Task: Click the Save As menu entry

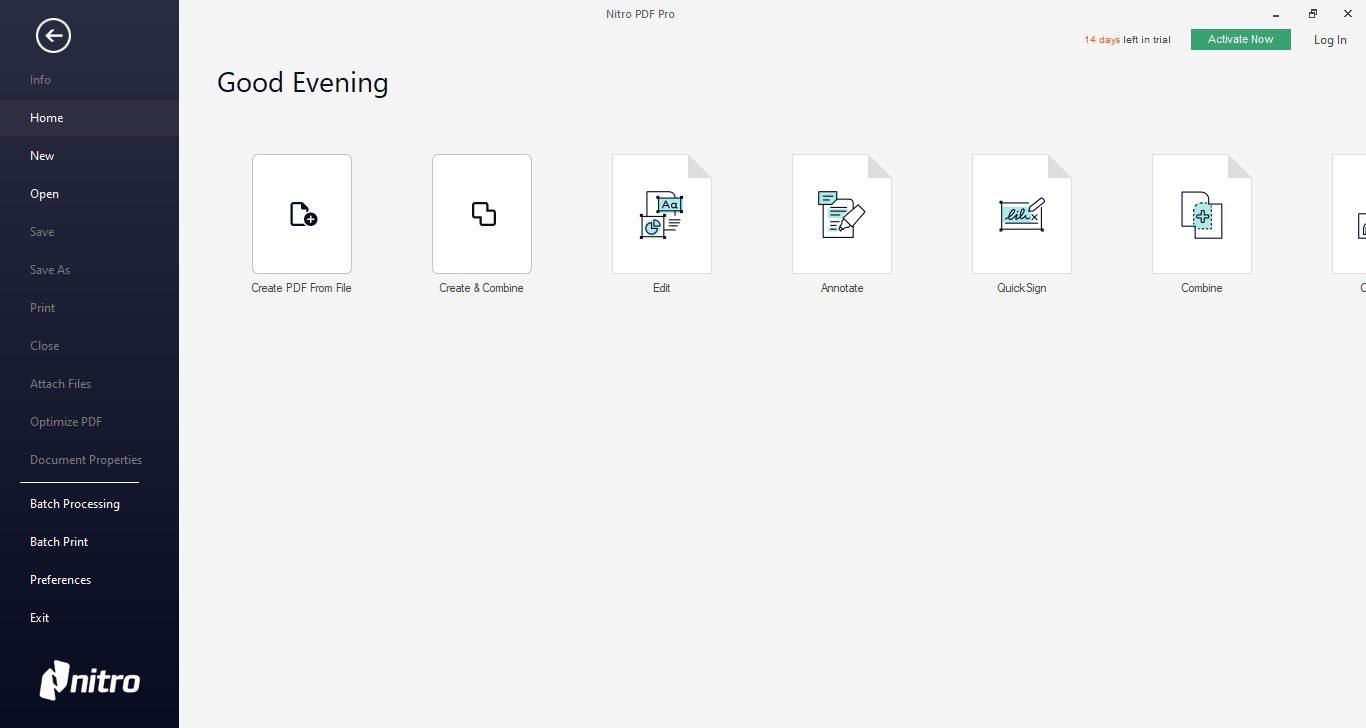Action: [89, 270]
